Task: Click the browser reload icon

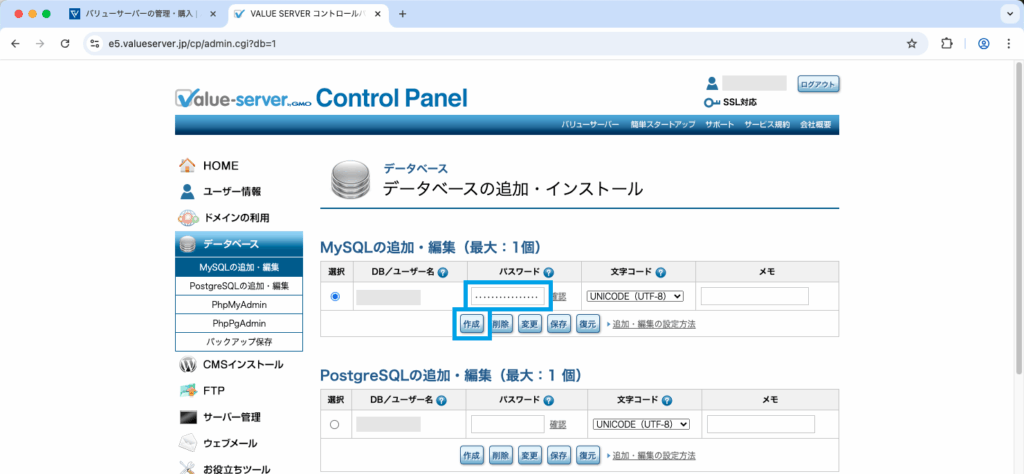Action: tap(65, 44)
